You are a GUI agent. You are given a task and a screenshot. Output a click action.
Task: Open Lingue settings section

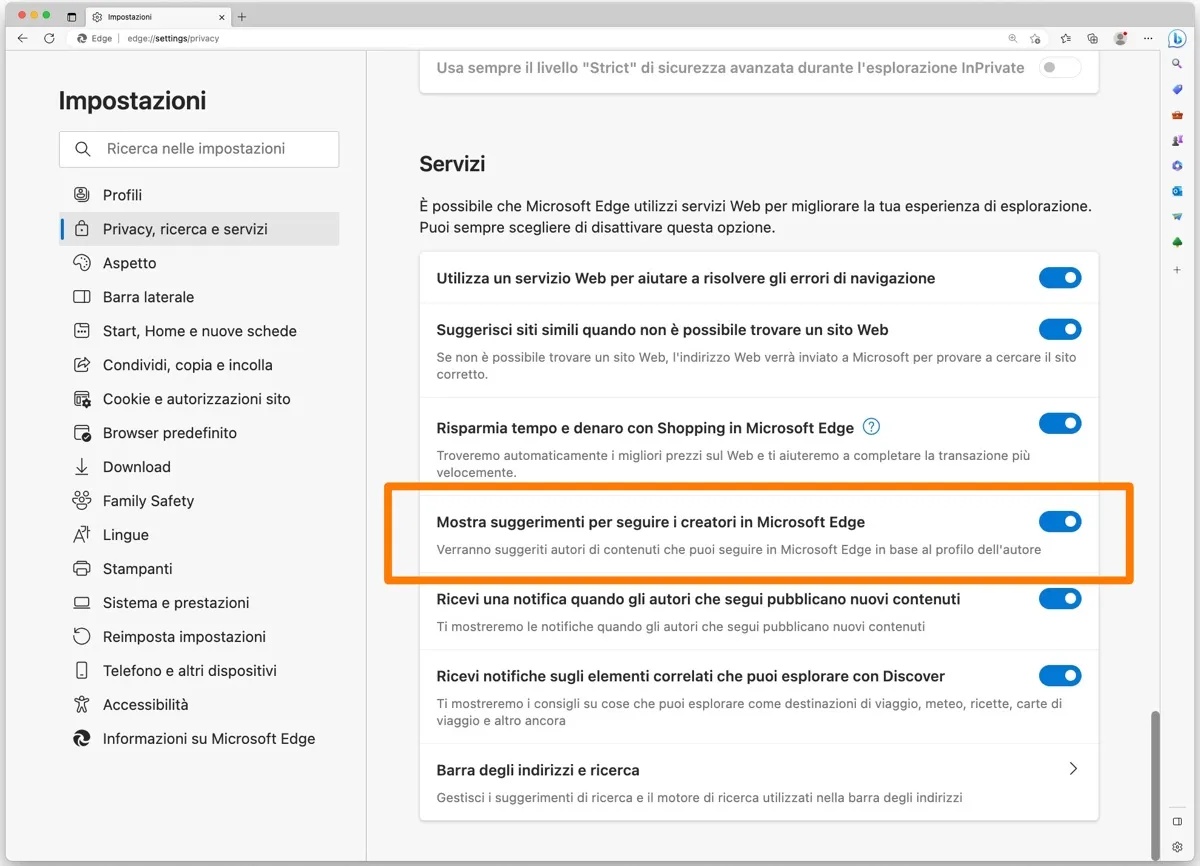pyautogui.click(x=199, y=535)
